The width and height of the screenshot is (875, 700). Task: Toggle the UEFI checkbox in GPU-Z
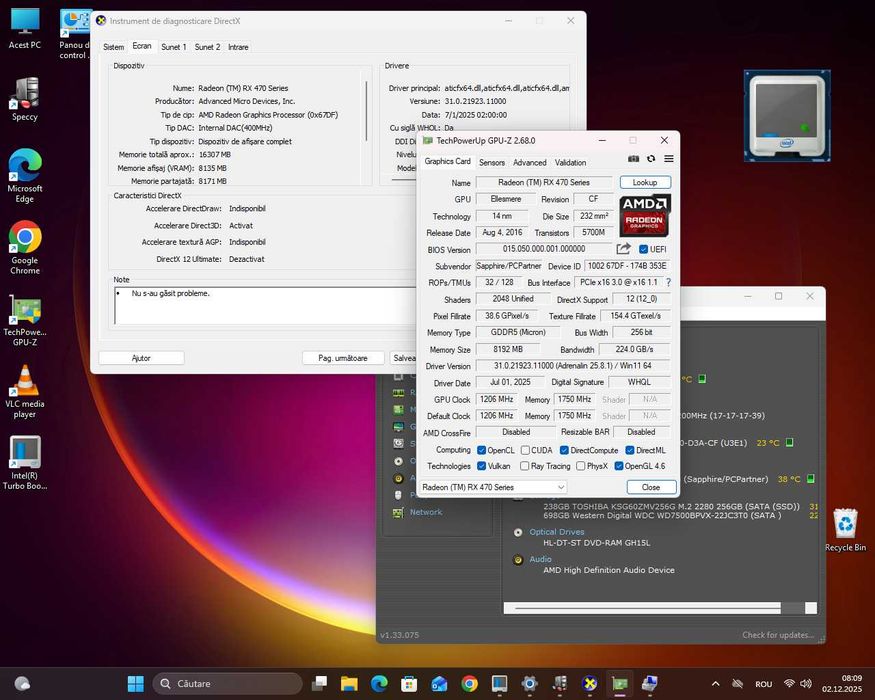point(643,249)
